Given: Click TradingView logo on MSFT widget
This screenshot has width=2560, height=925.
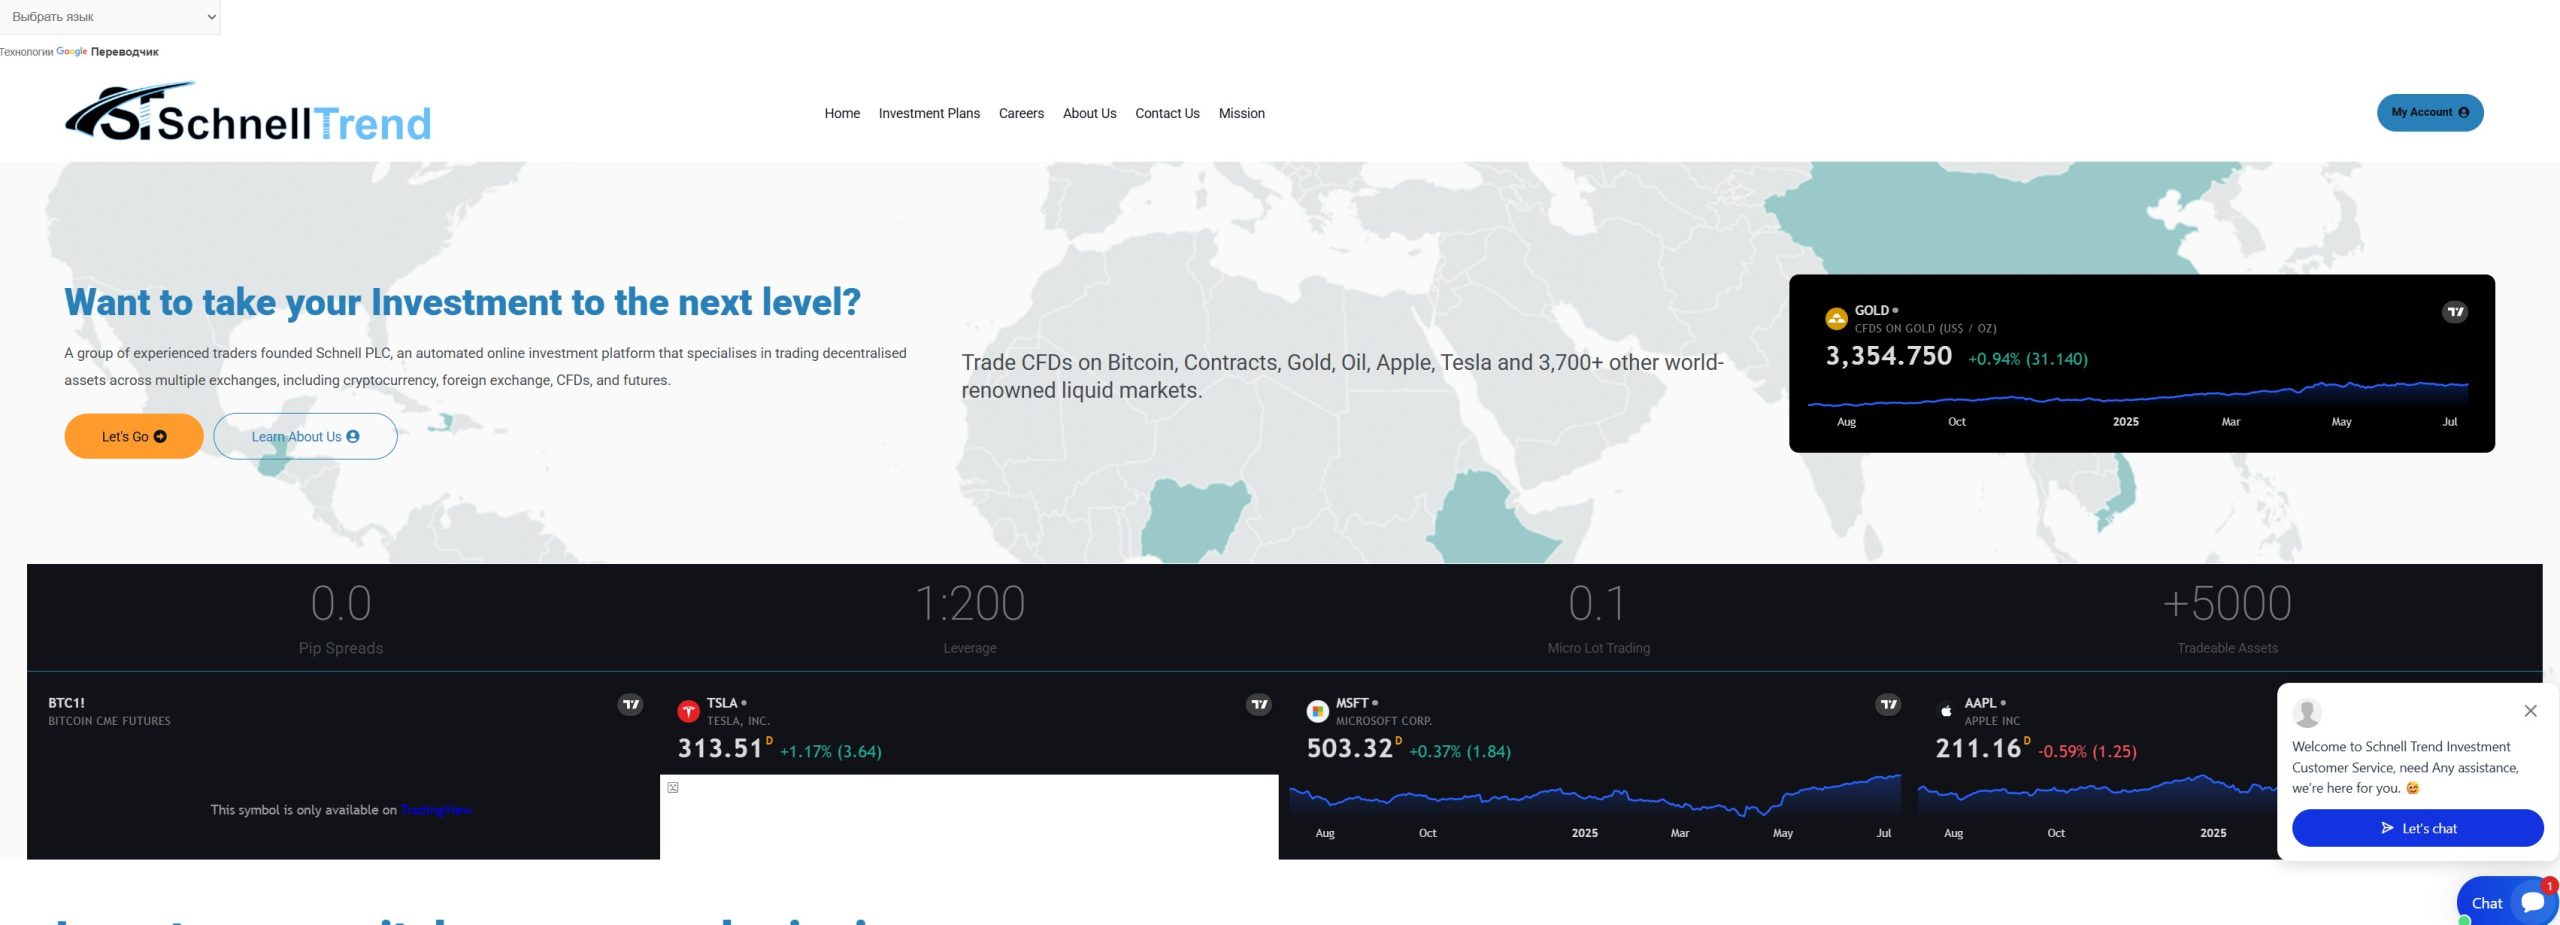Looking at the screenshot, I should tap(1887, 705).
